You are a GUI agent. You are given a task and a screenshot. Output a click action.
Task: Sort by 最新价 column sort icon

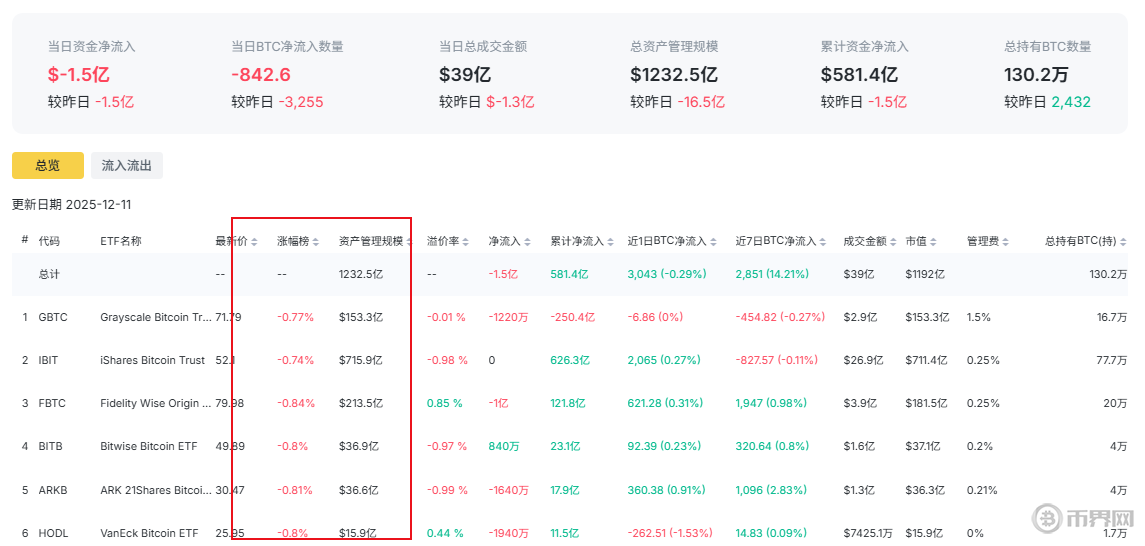pos(254,242)
